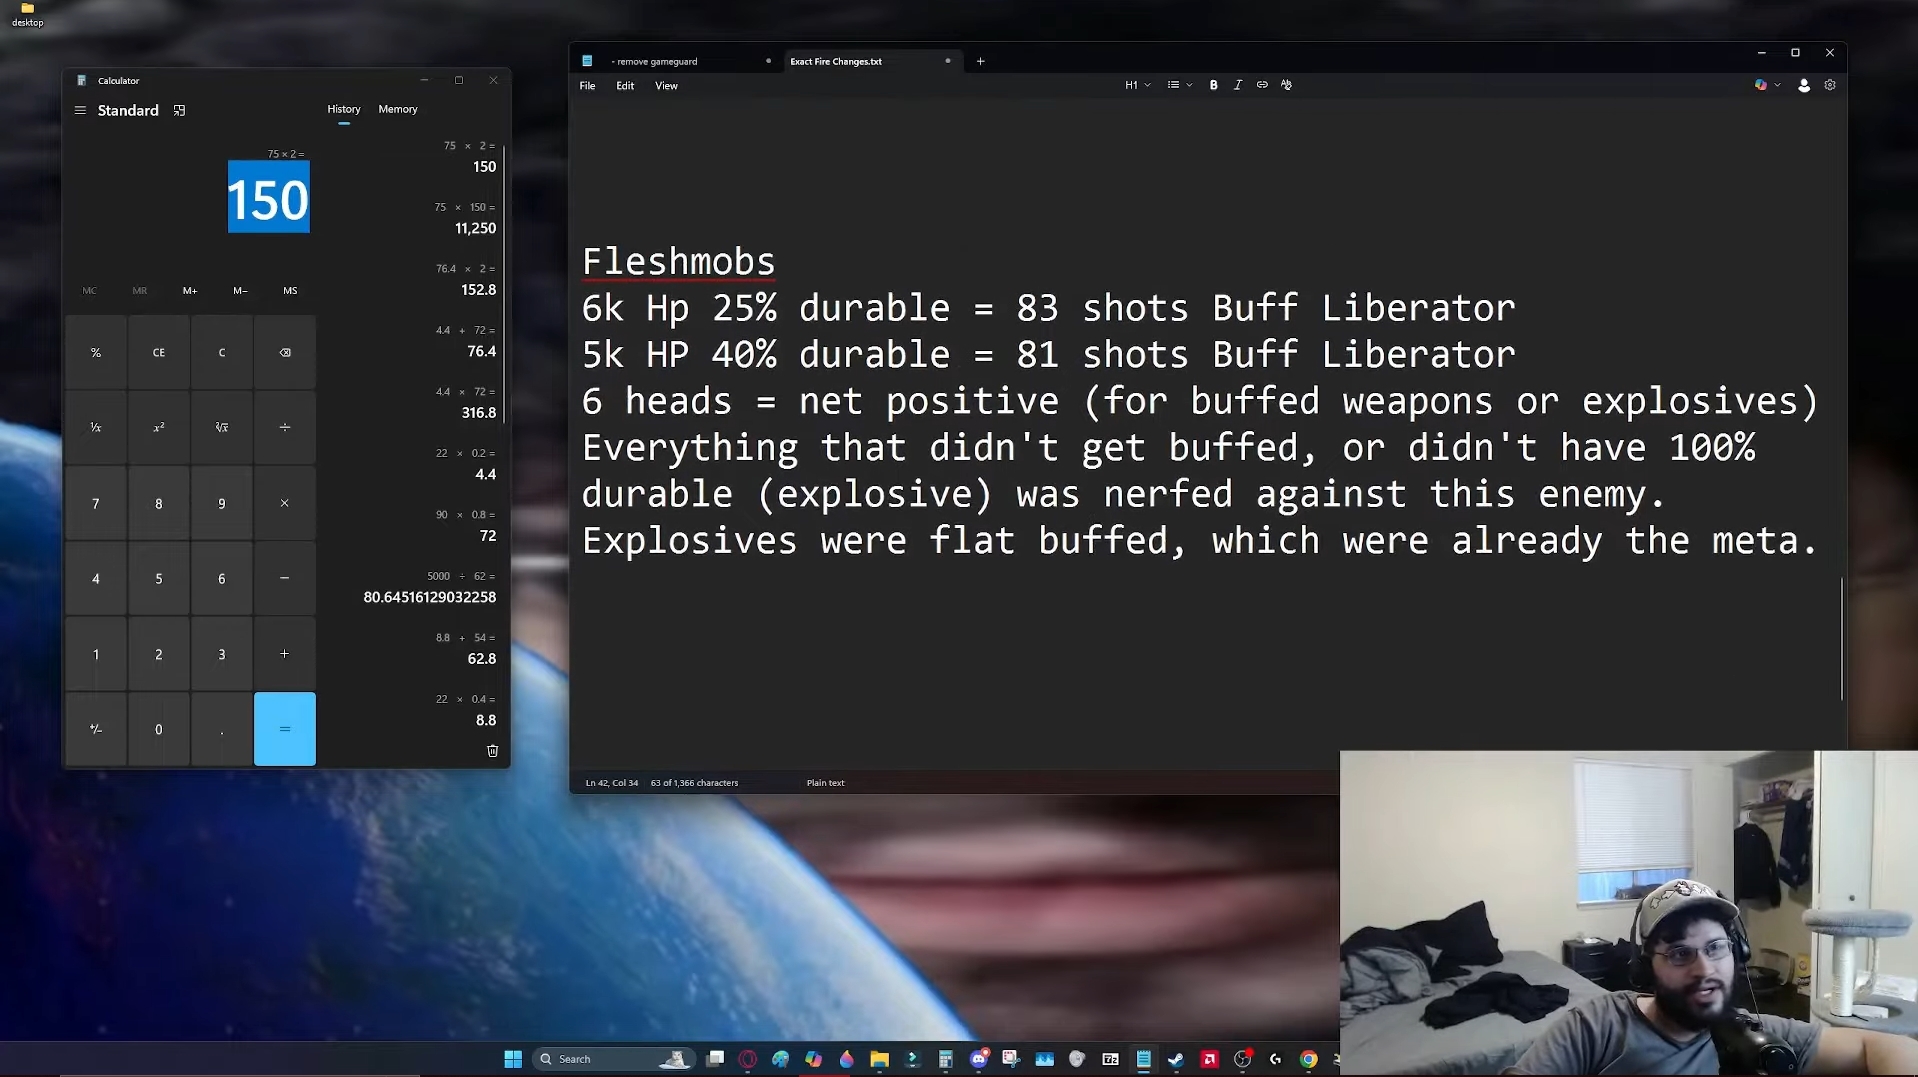Click the Calculator history scrollbar
Image resolution: width=1918 pixels, height=1077 pixels.
point(504,284)
